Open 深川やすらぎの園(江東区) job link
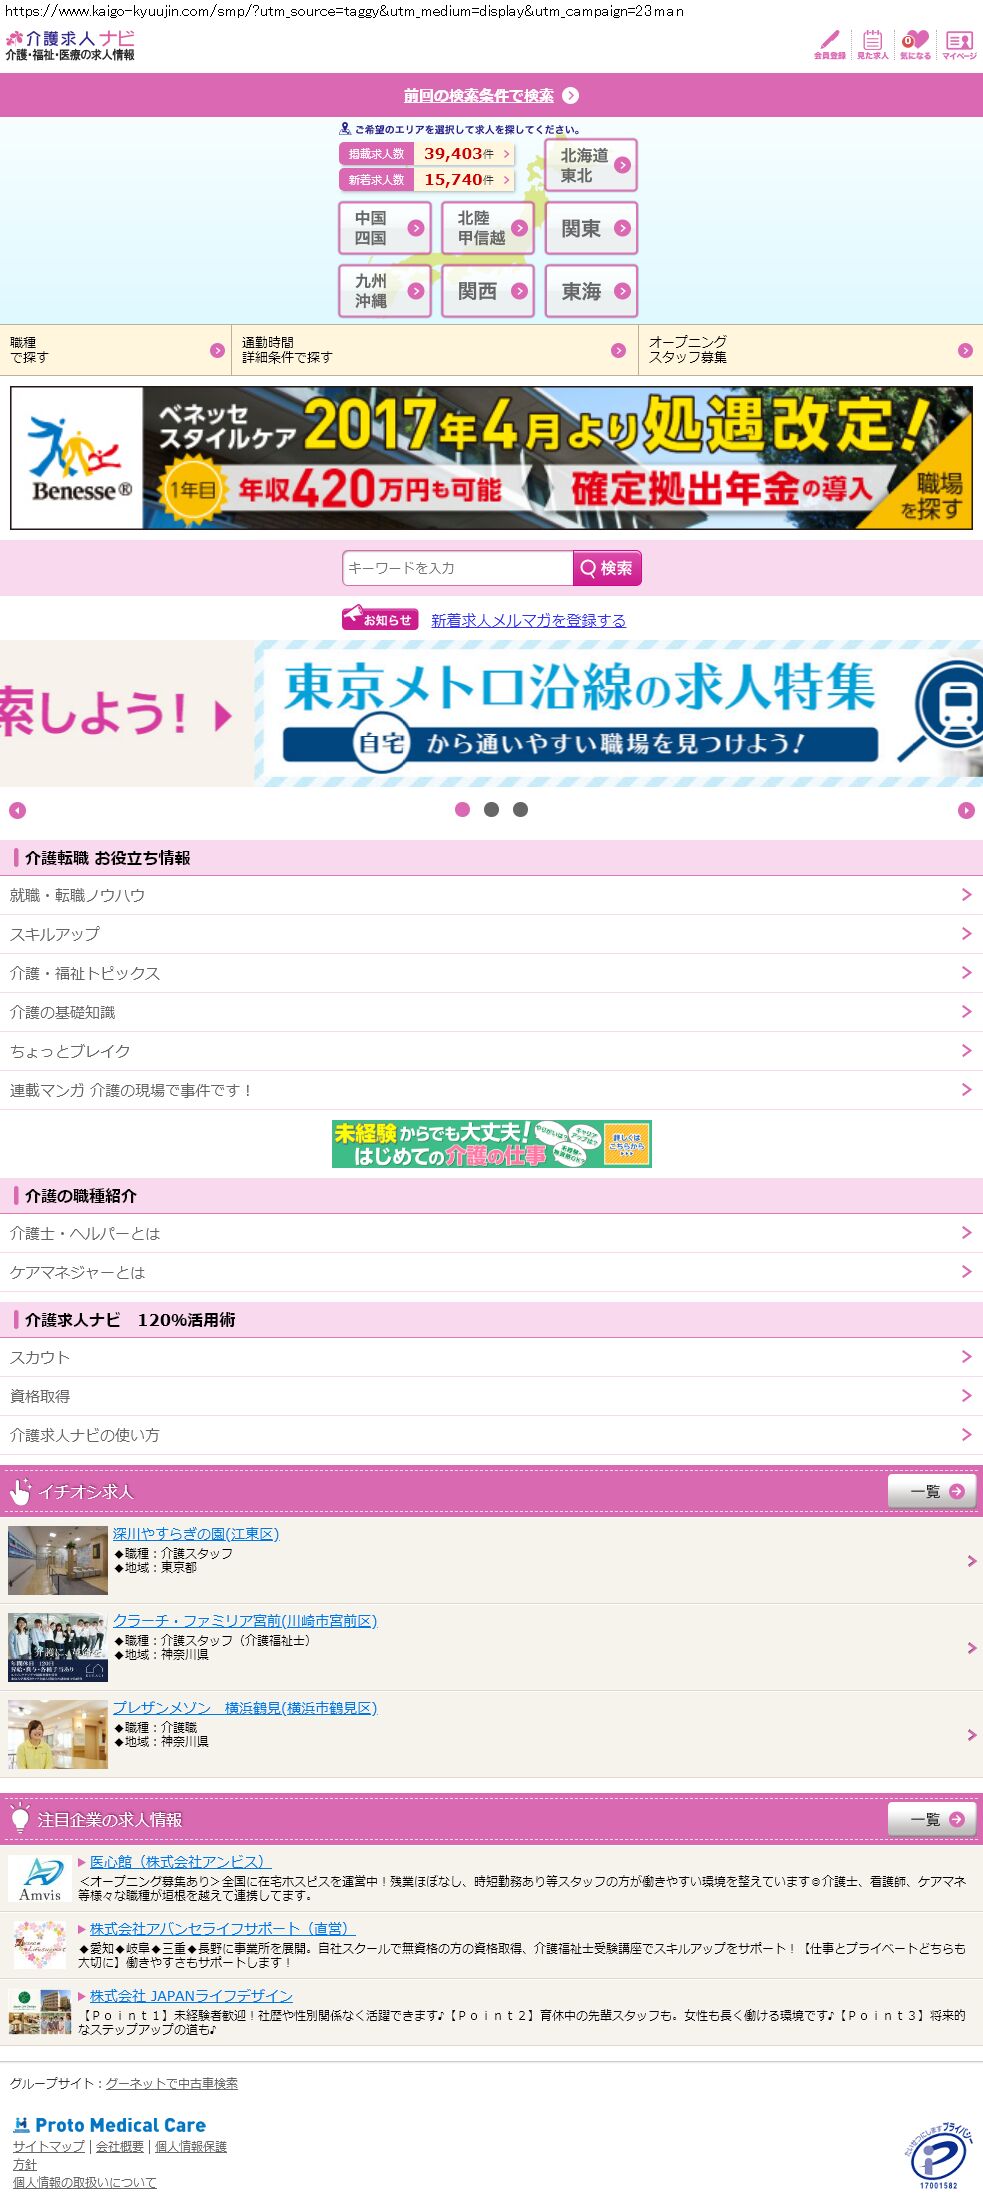This screenshot has height=2202, width=983. tap(196, 1533)
